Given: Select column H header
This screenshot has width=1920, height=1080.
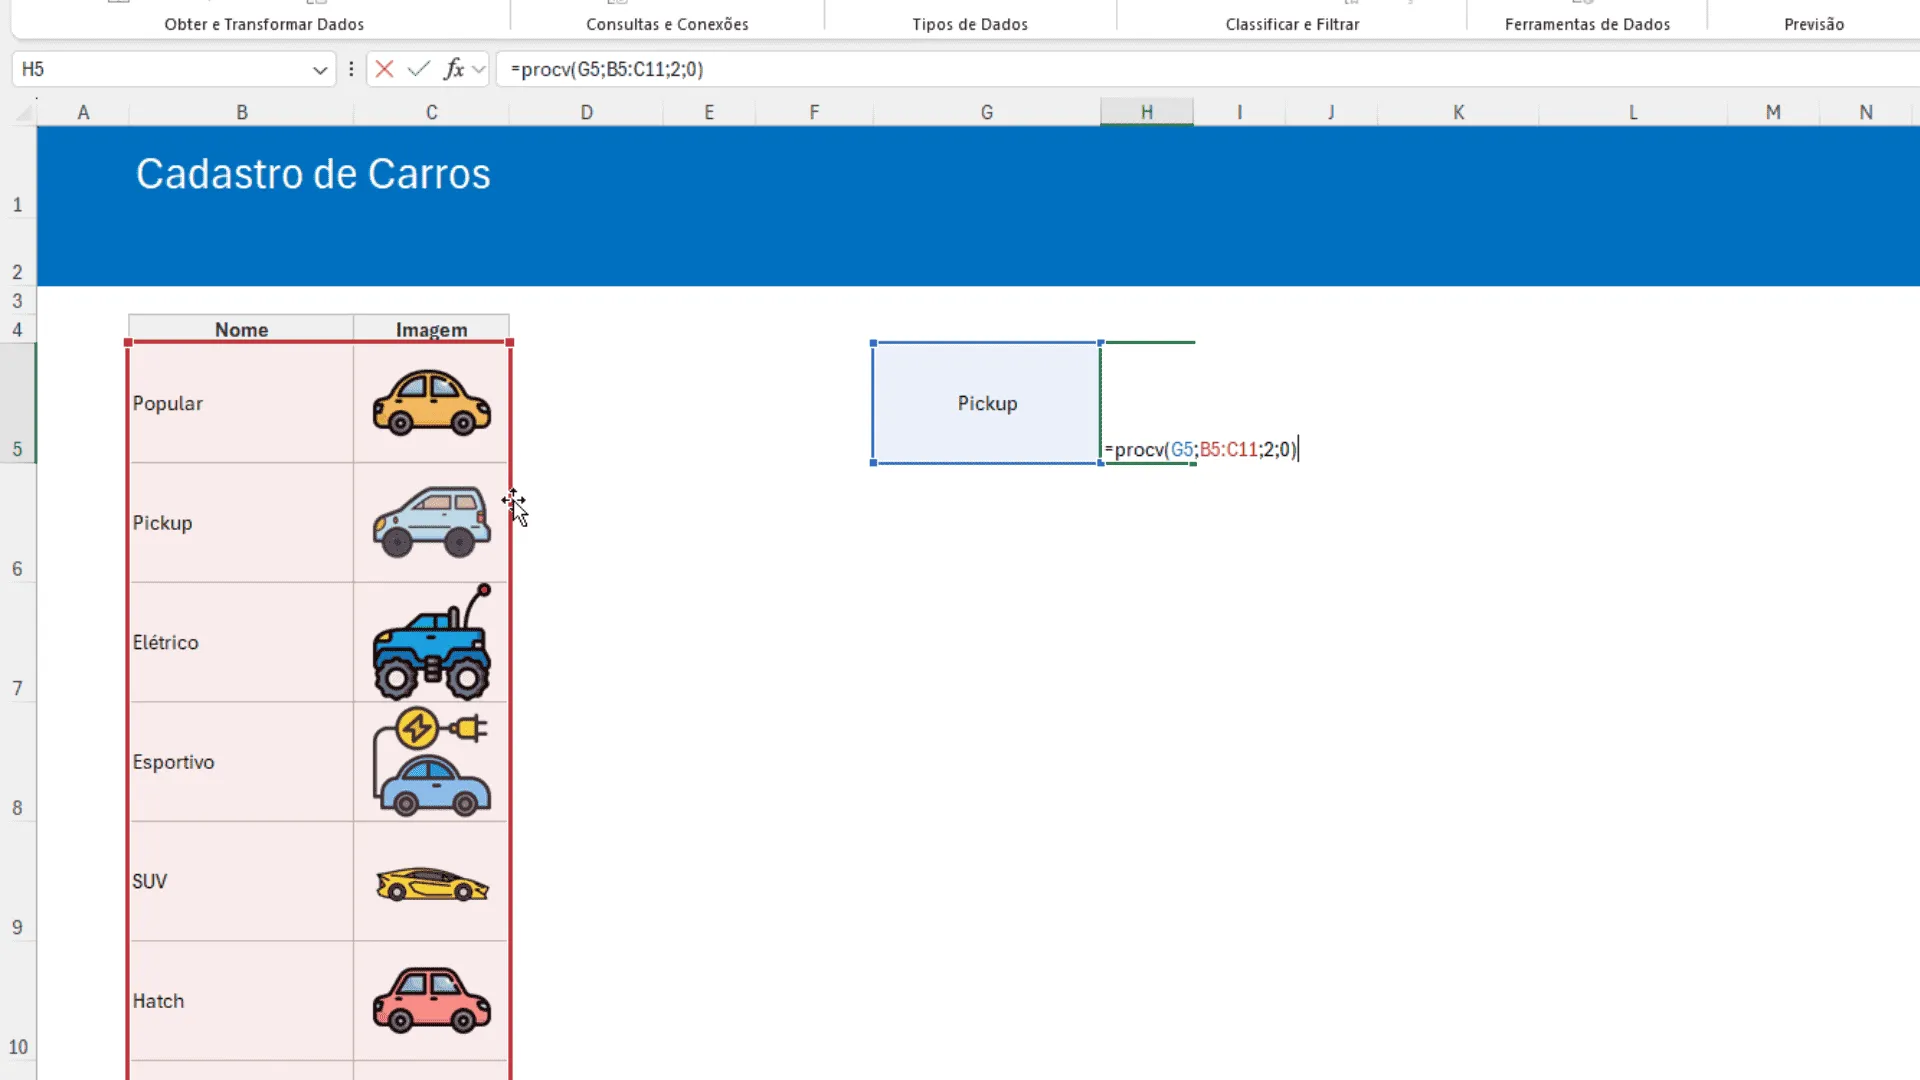Looking at the screenshot, I should pos(1147,113).
